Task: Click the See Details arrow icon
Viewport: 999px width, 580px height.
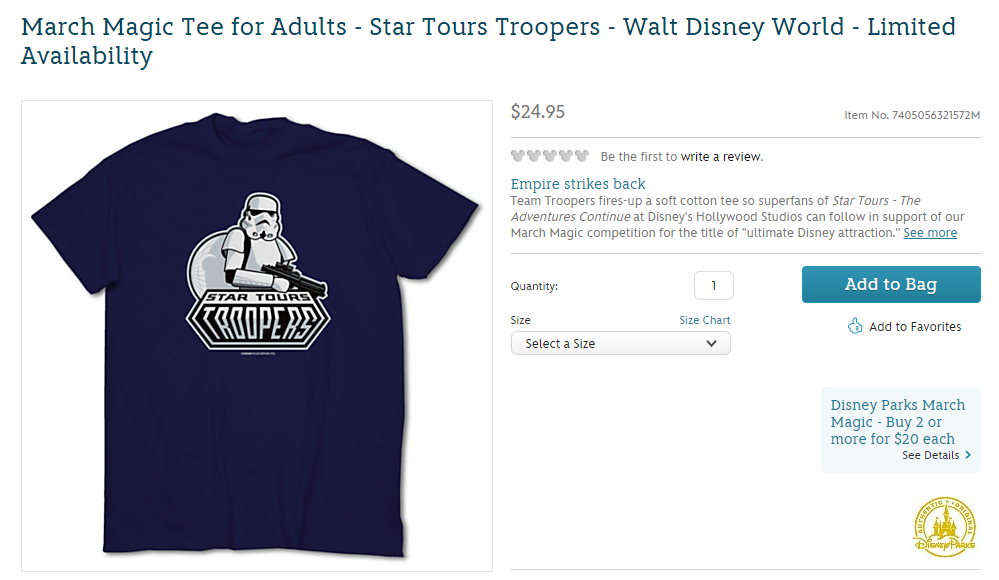Action: [x=969, y=455]
